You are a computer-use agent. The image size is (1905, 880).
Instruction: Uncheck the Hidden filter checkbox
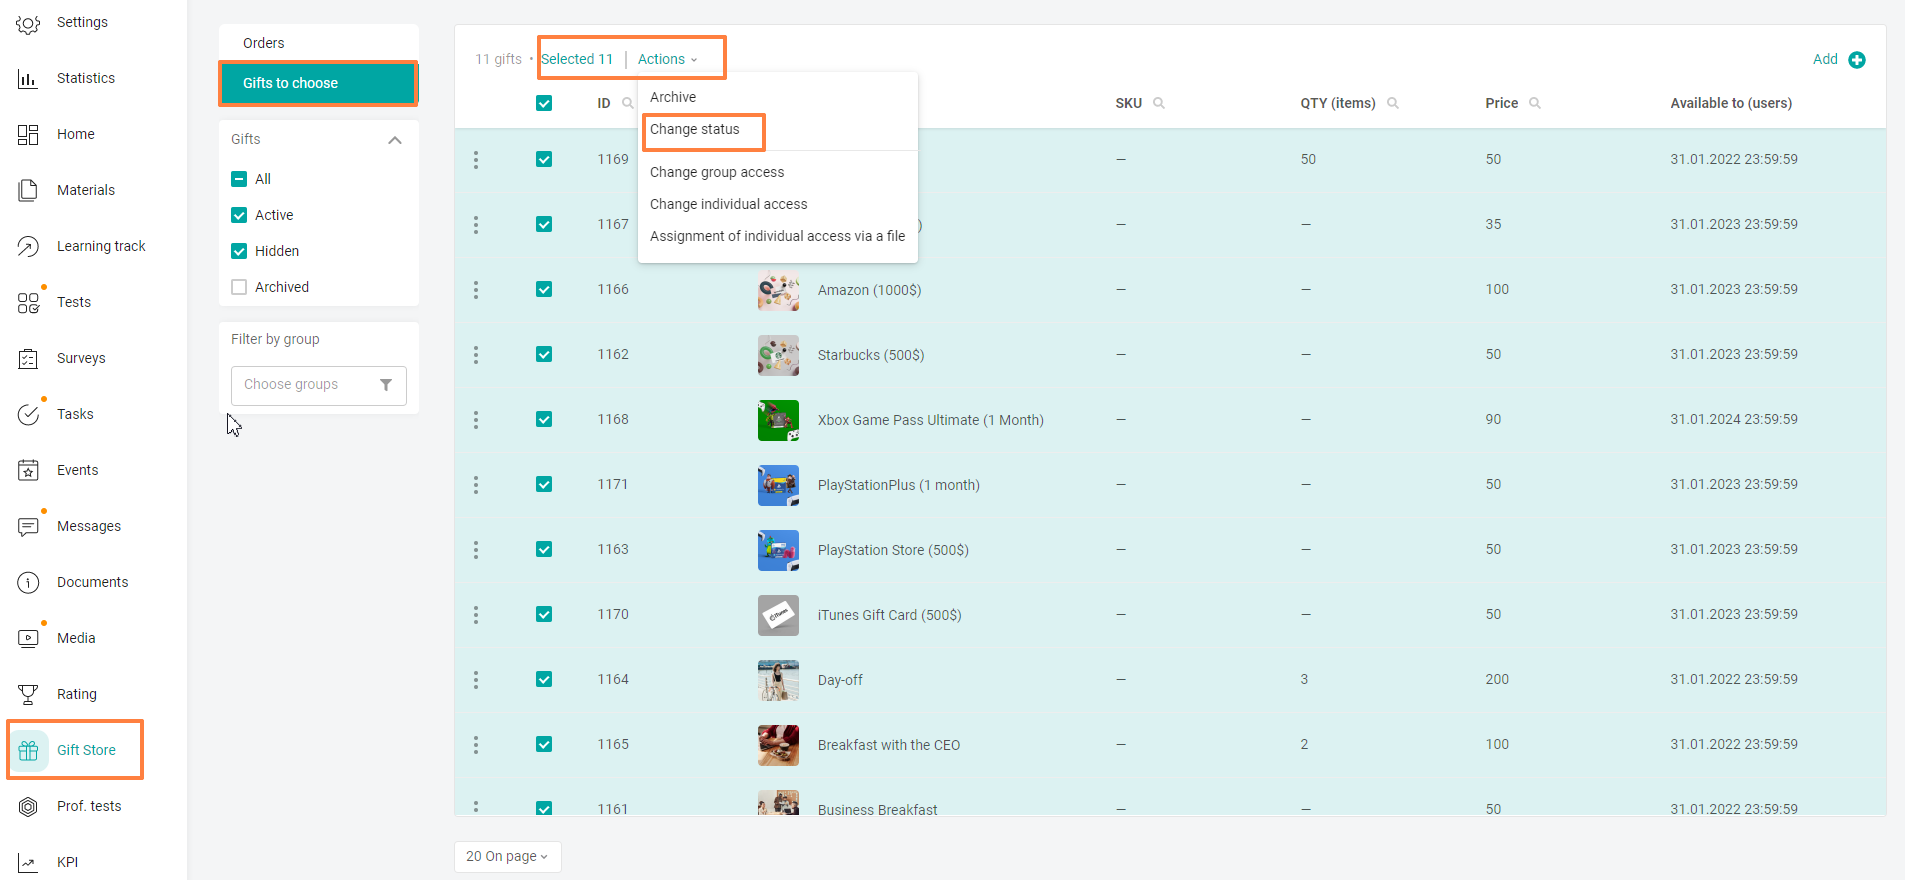pyautogui.click(x=239, y=251)
